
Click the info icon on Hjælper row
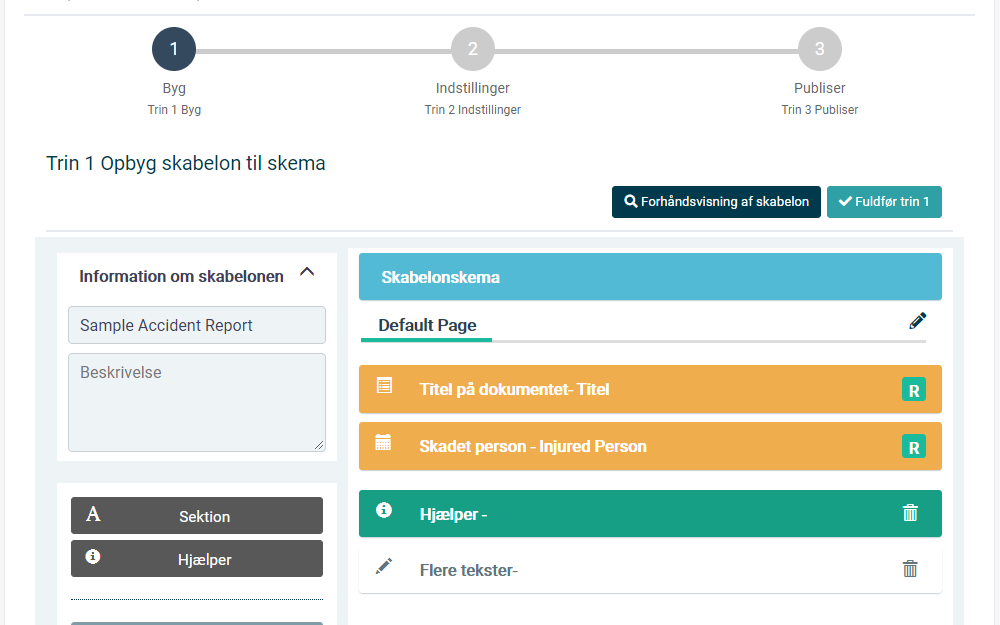384,510
